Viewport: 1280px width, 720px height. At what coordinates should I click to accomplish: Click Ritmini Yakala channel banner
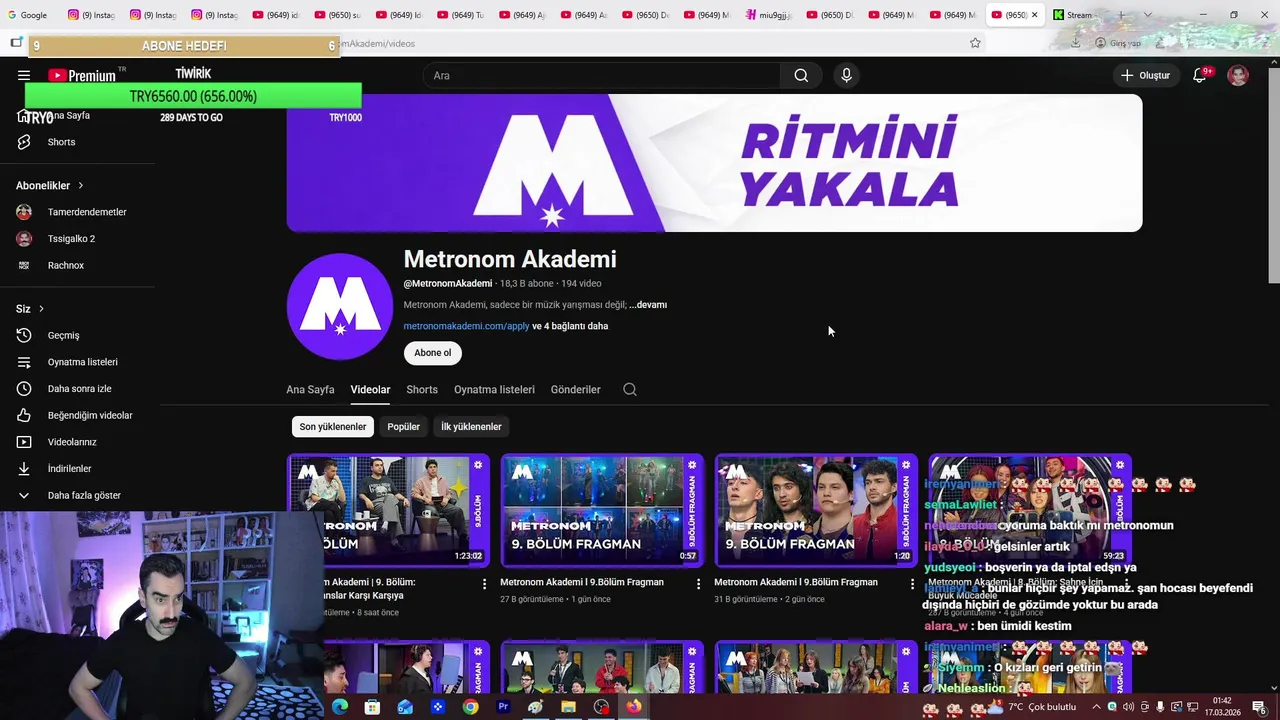pyautogui.click(x=714, y=163)
